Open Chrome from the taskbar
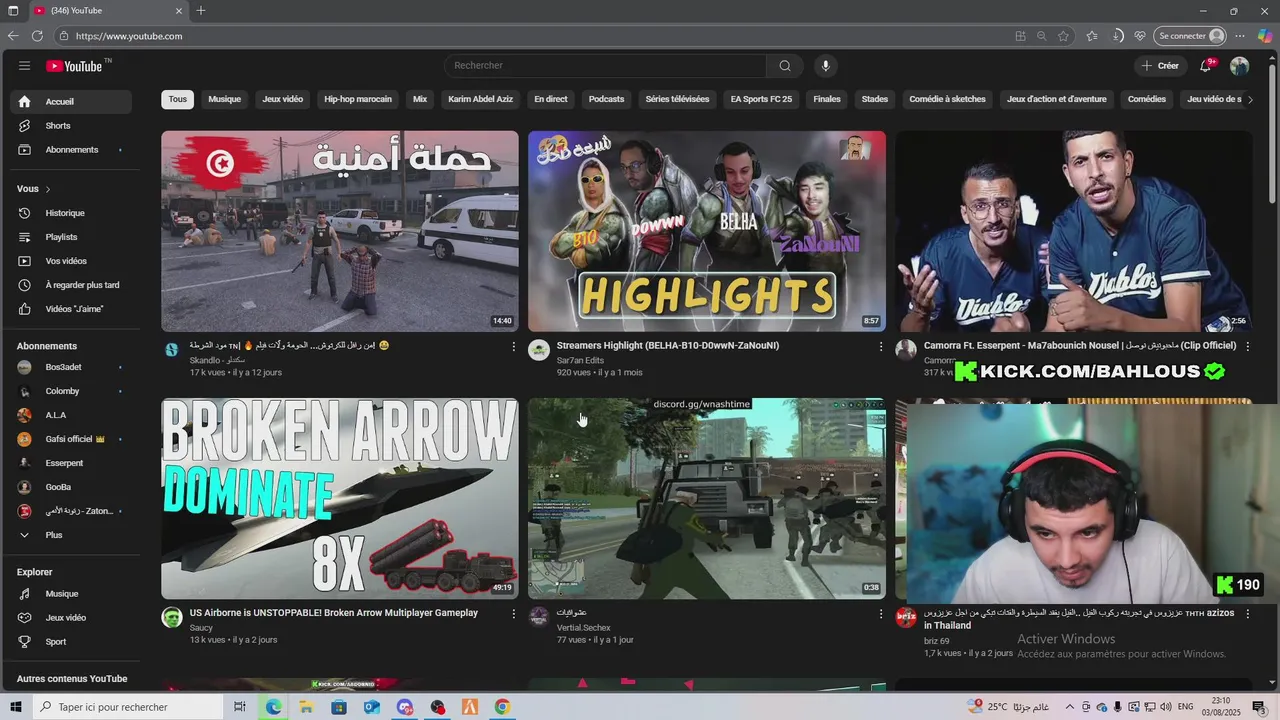Screen dimensions: 1280x720 coord(502,707)
